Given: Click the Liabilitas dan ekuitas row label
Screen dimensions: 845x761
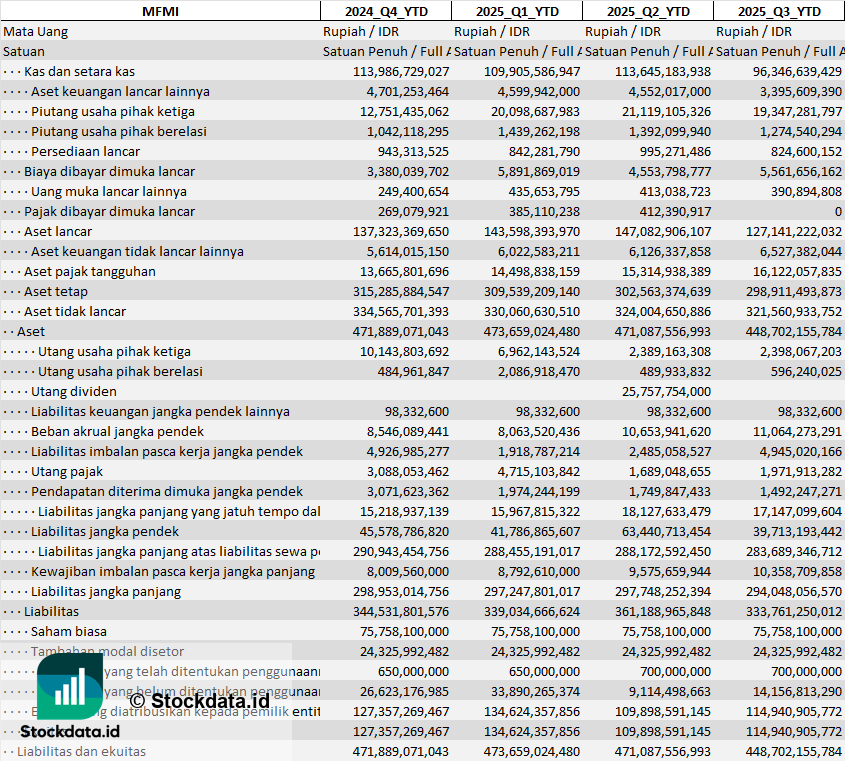Looking at the screenshot, I should (81, 751).
